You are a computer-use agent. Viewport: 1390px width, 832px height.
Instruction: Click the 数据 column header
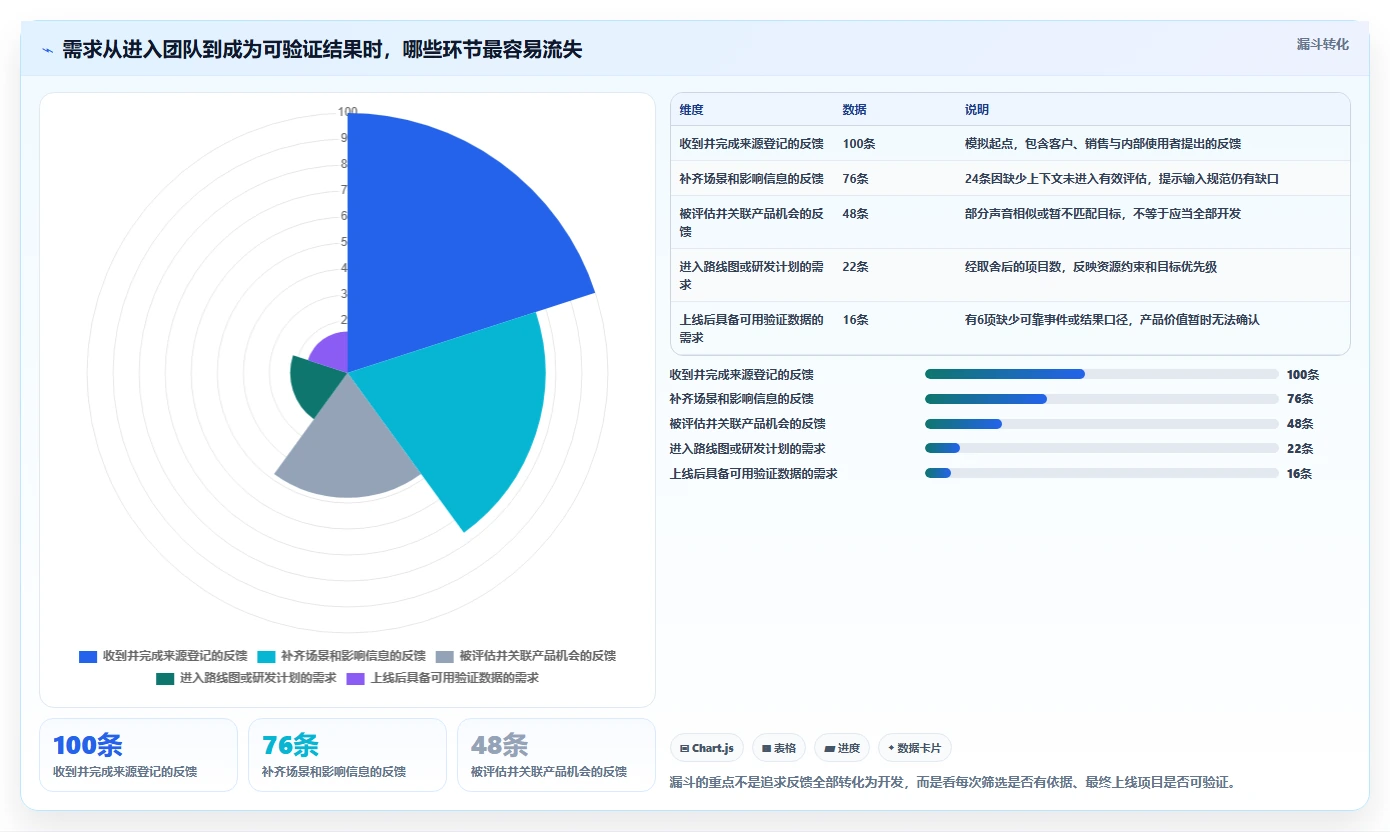pyautogui.click(x=855, y=110)
